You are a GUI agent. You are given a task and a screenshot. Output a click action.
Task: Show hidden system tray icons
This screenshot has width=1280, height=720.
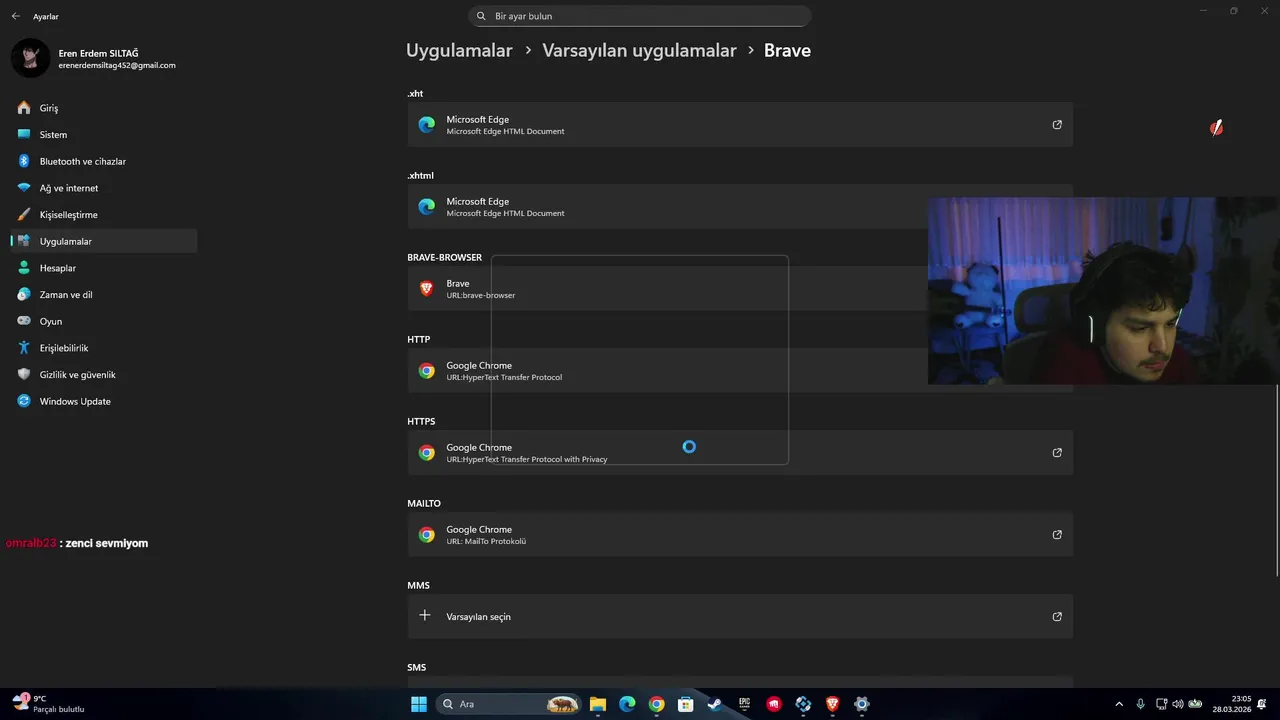tap(1118, 704)
